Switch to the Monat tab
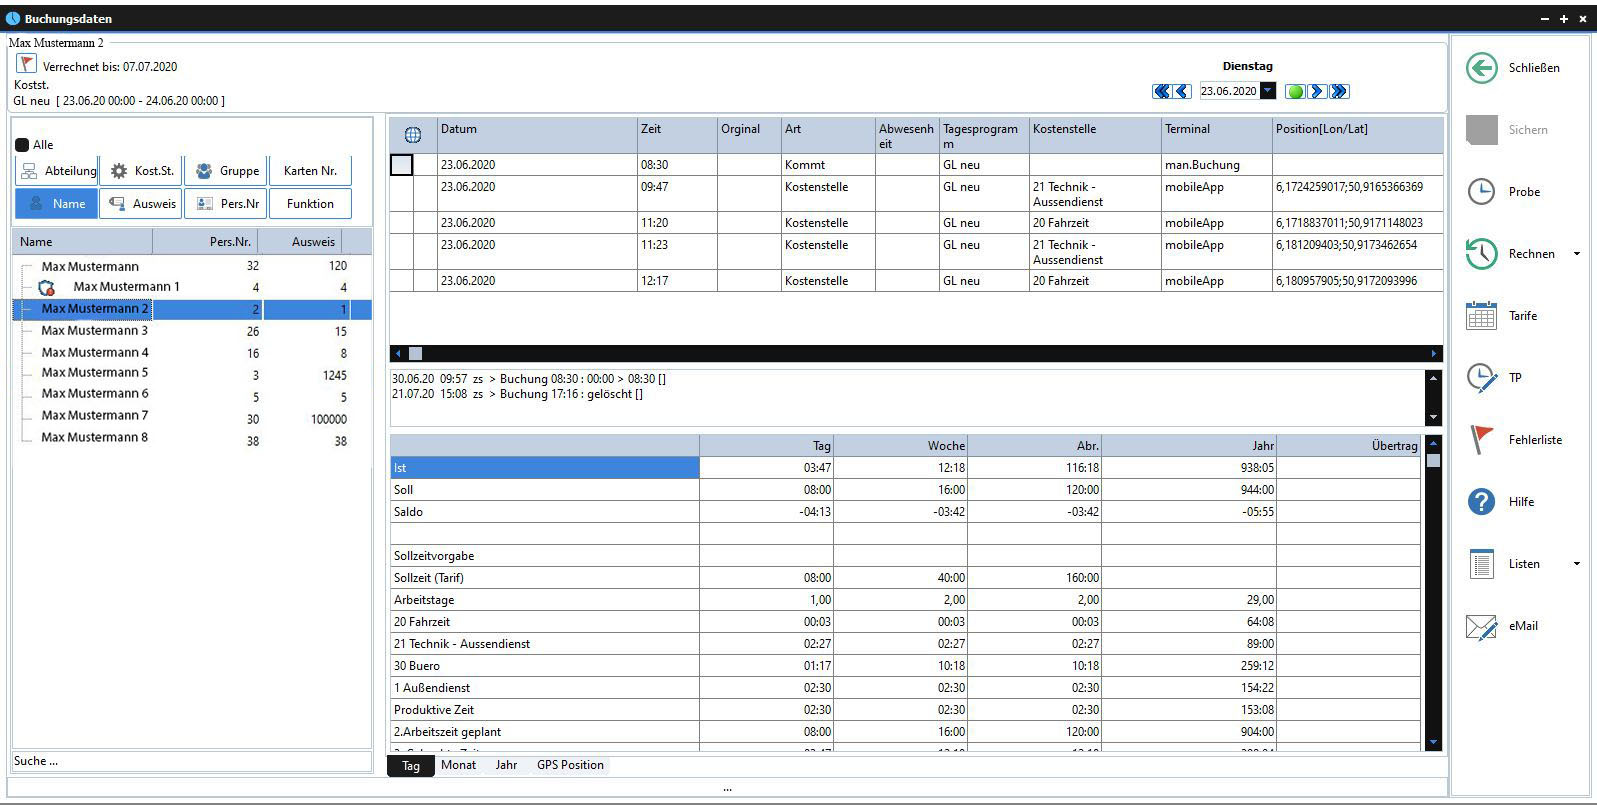This screenshot has height=805, width=1597. pyautogui.click(x=458, y=765)
